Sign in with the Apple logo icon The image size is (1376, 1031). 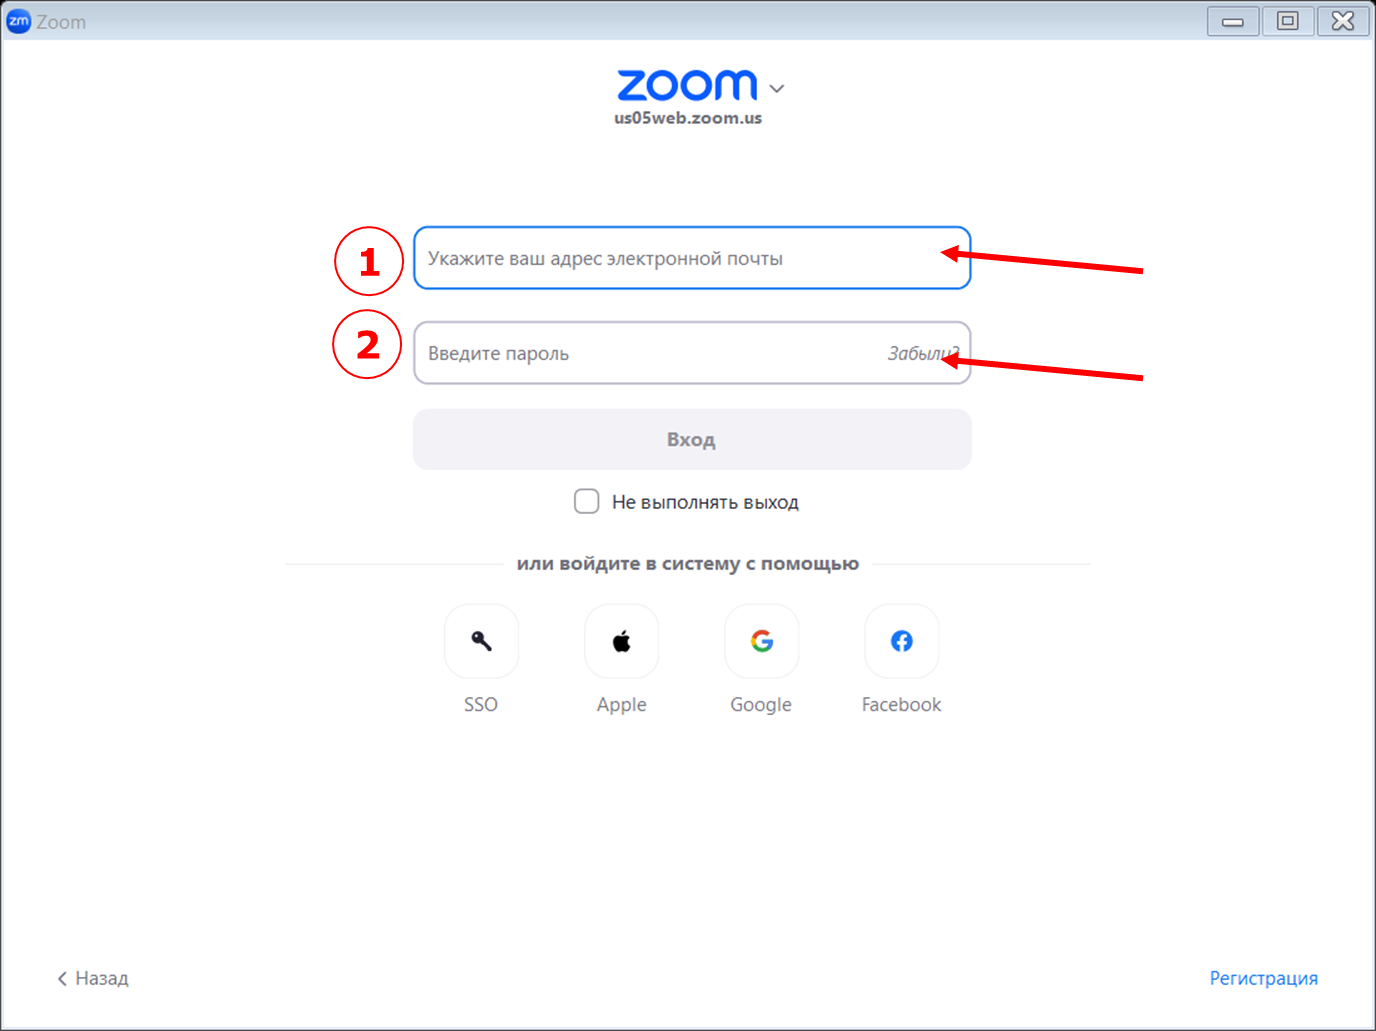622,641
